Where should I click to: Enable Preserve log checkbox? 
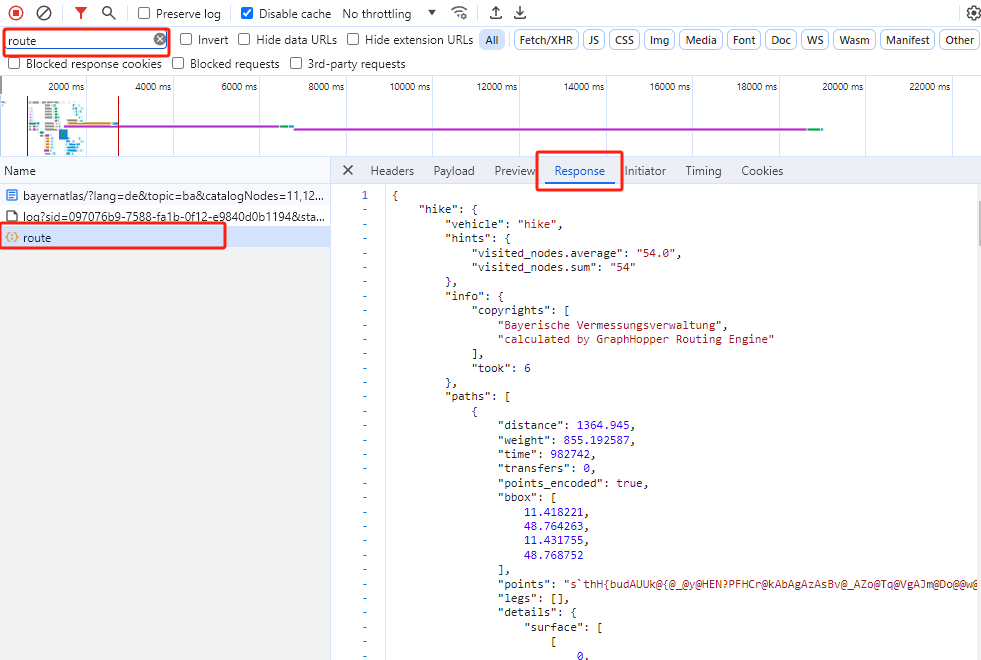pos(144,13)
